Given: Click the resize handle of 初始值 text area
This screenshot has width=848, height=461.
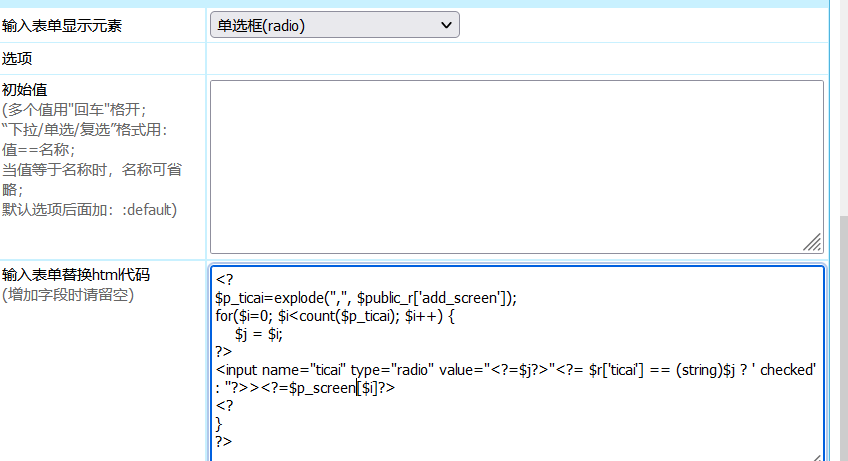Looking at the screenshot, I should 813,243.
